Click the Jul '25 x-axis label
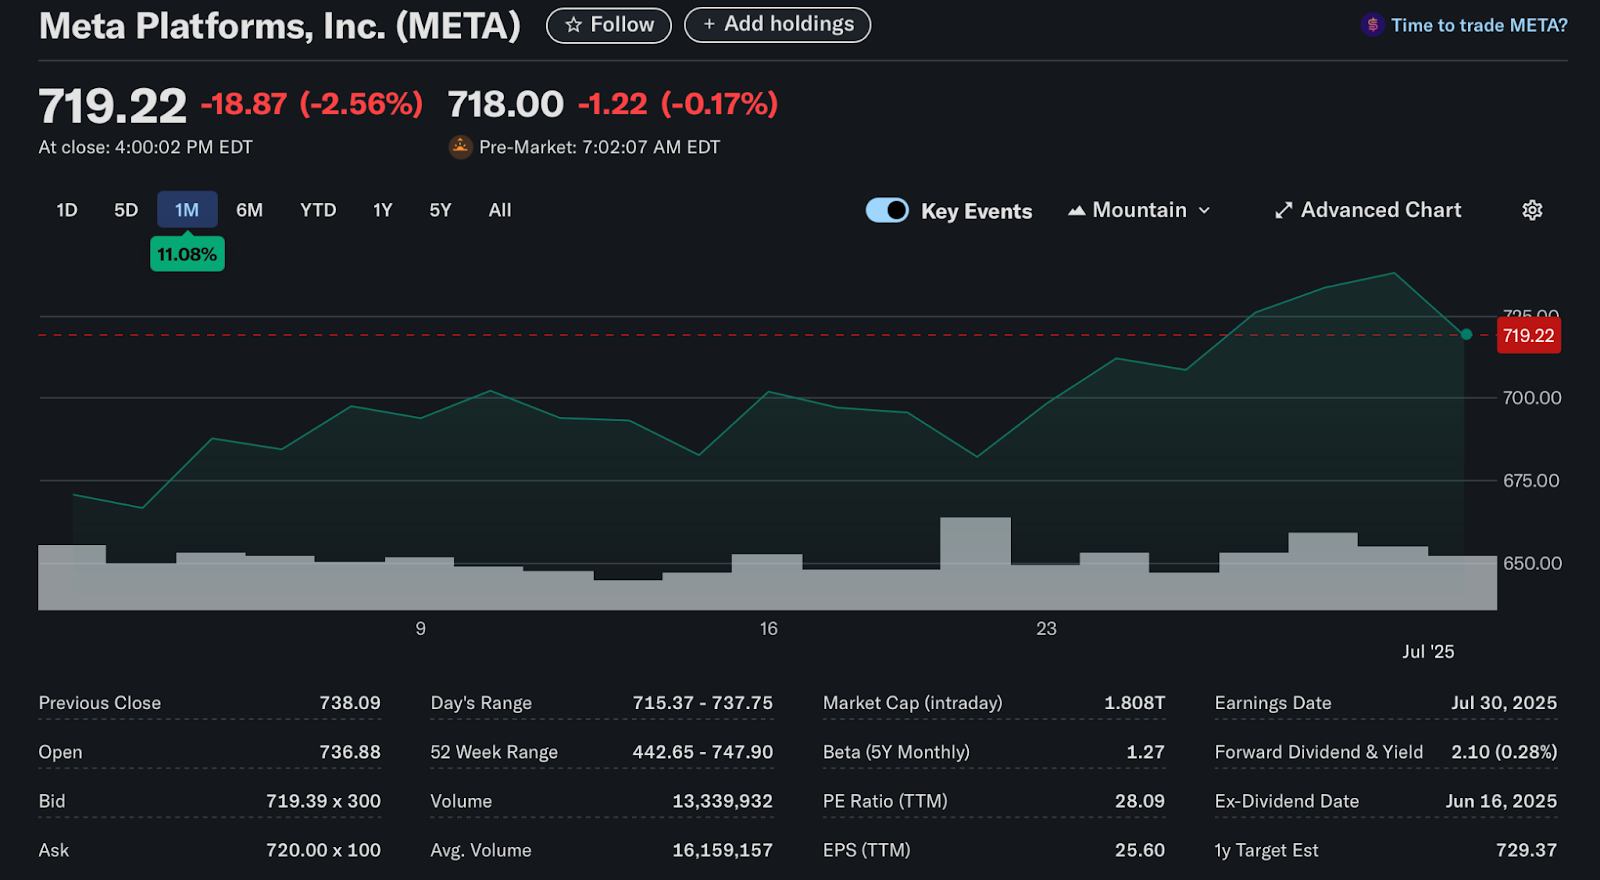Image resolution: width=1600 pixels, height=880 pixels. pyautogui.click(x=1428, y=652)
